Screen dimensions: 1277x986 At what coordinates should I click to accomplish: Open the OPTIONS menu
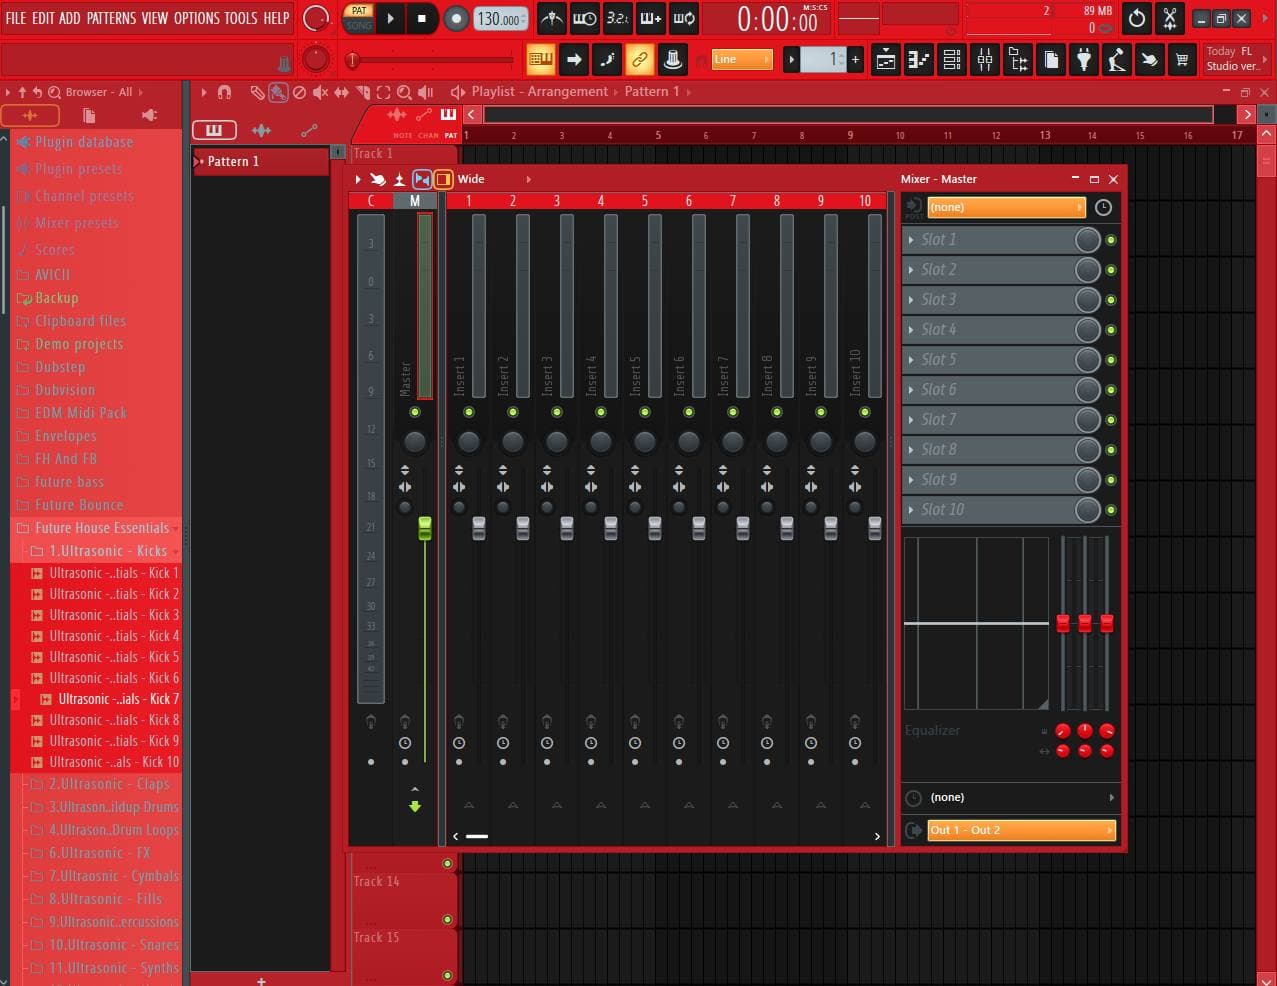click(197, 18)
